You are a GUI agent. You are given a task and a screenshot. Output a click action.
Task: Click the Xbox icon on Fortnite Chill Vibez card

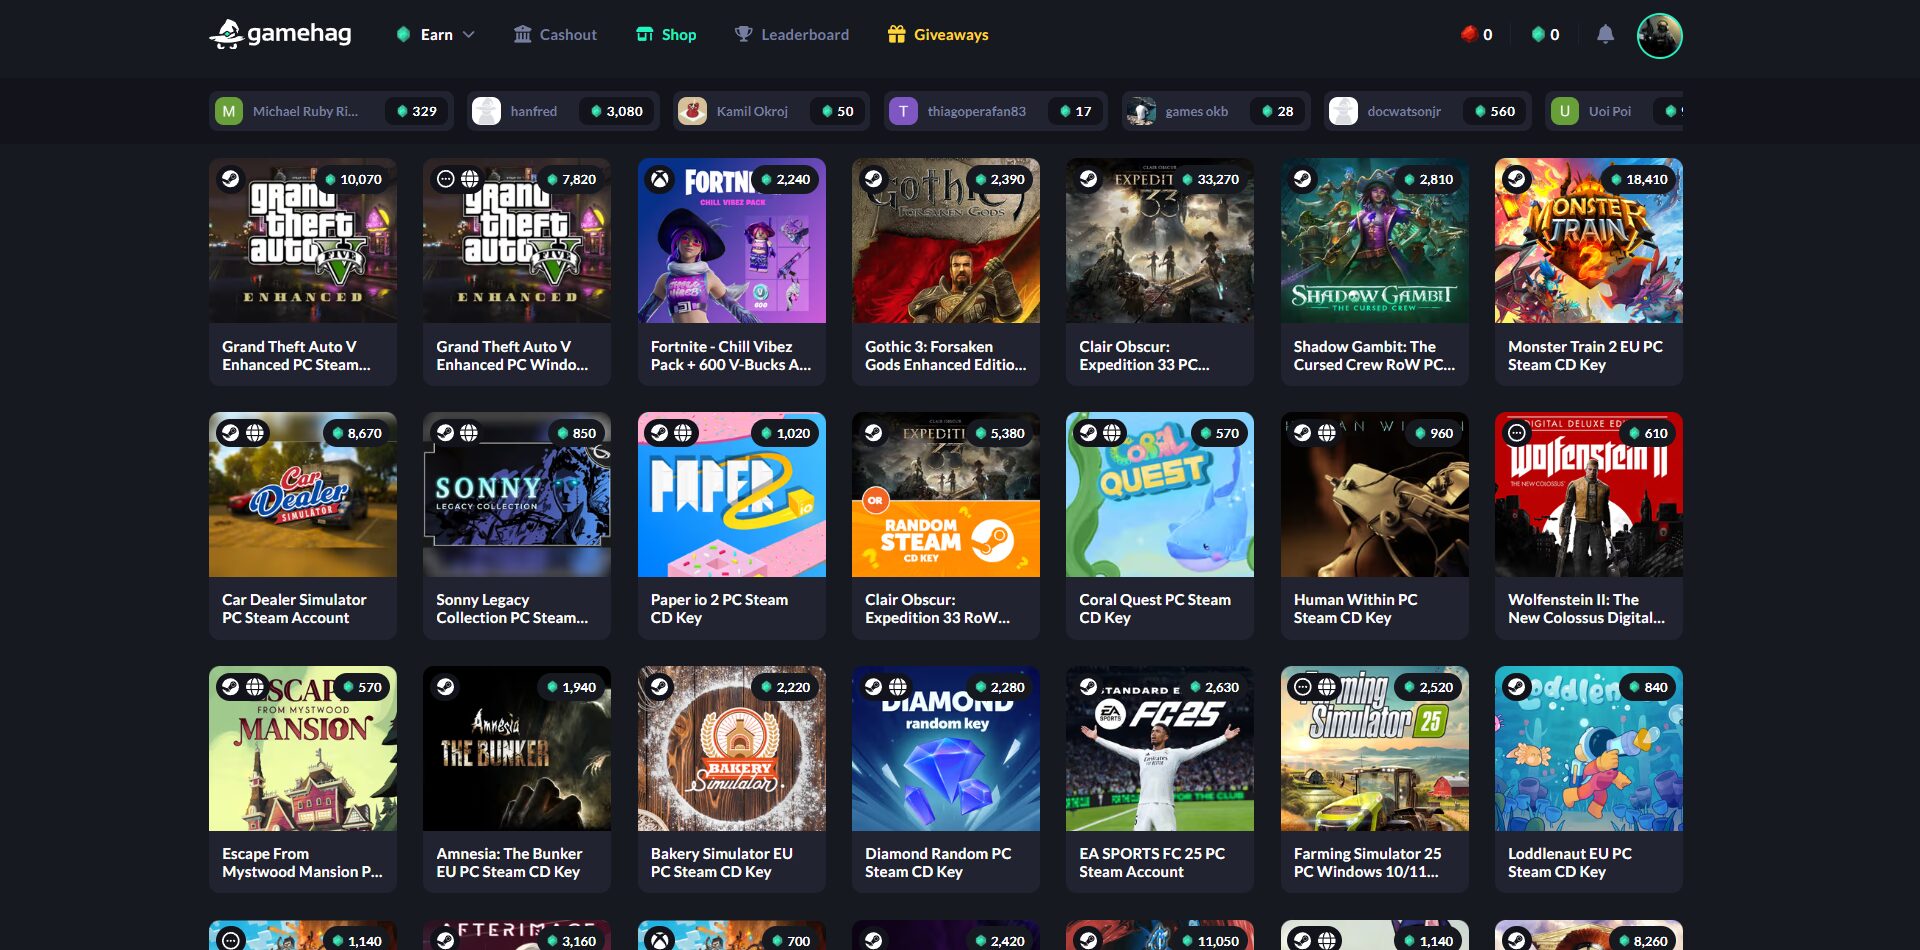662,179
